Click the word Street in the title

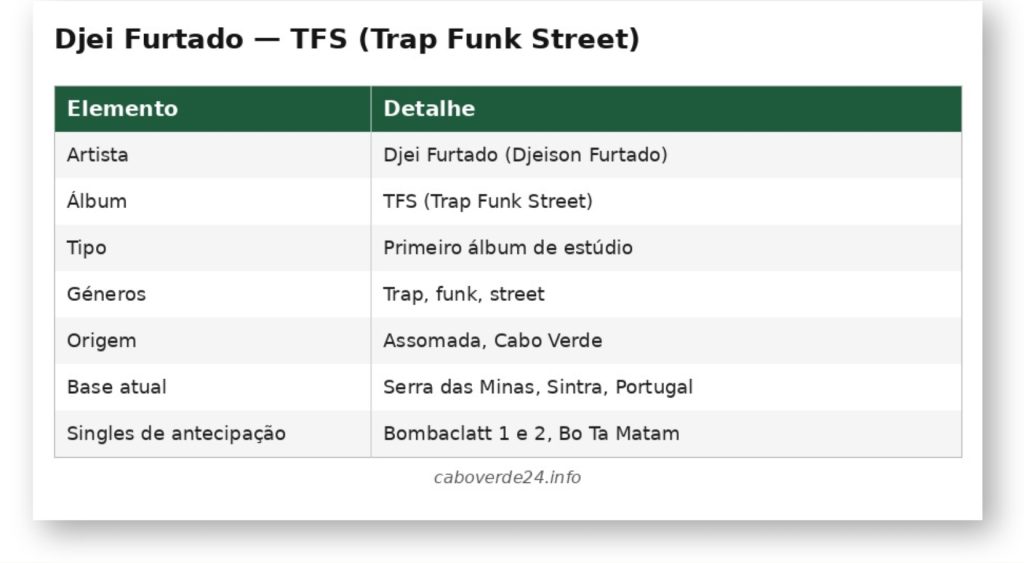point(585,39)
